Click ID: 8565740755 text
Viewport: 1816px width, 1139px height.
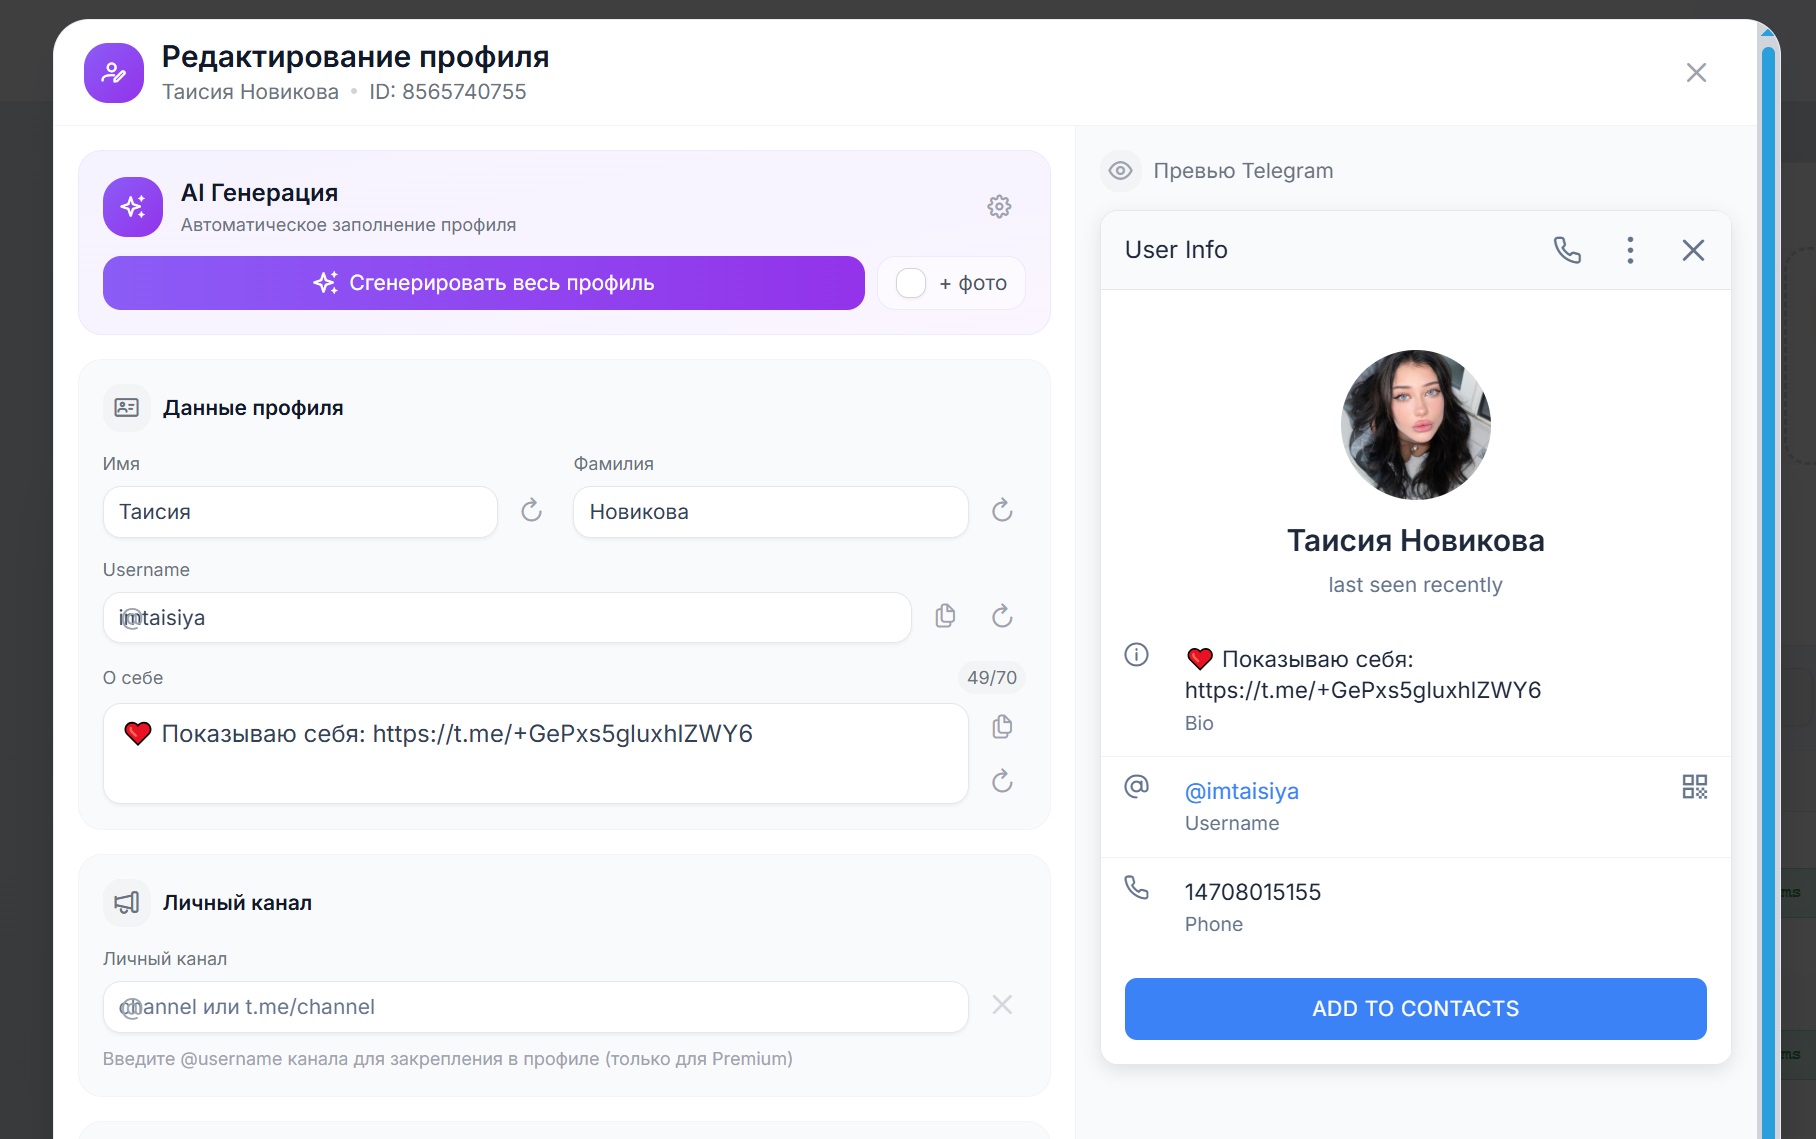click(x=448, y=92)
